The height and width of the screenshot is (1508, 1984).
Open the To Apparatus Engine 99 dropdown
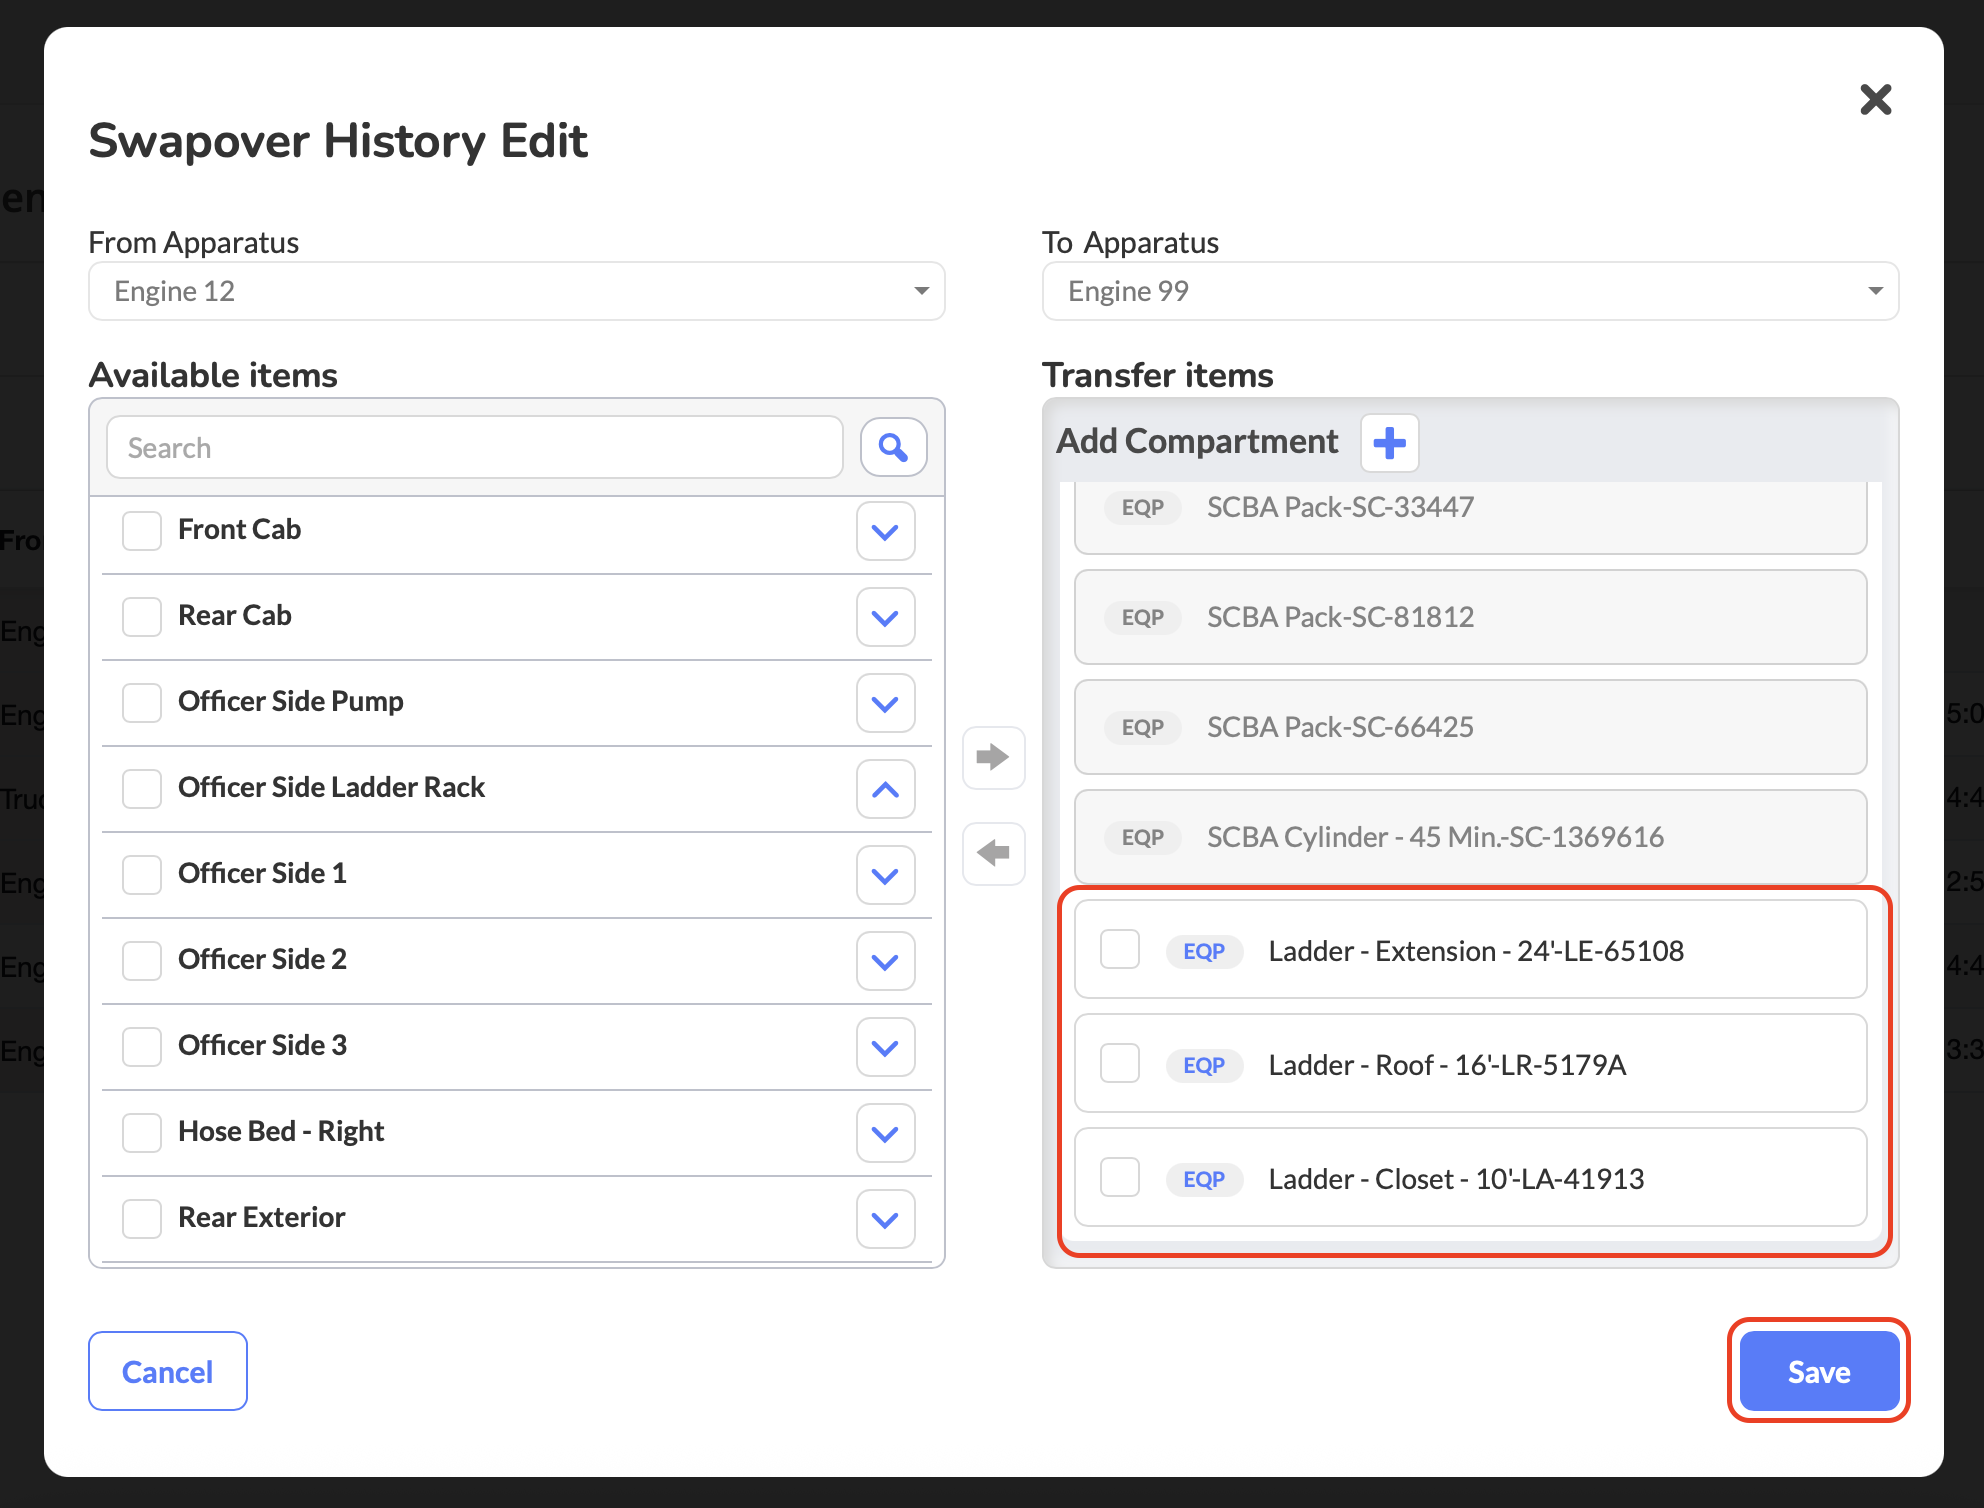1469,291
